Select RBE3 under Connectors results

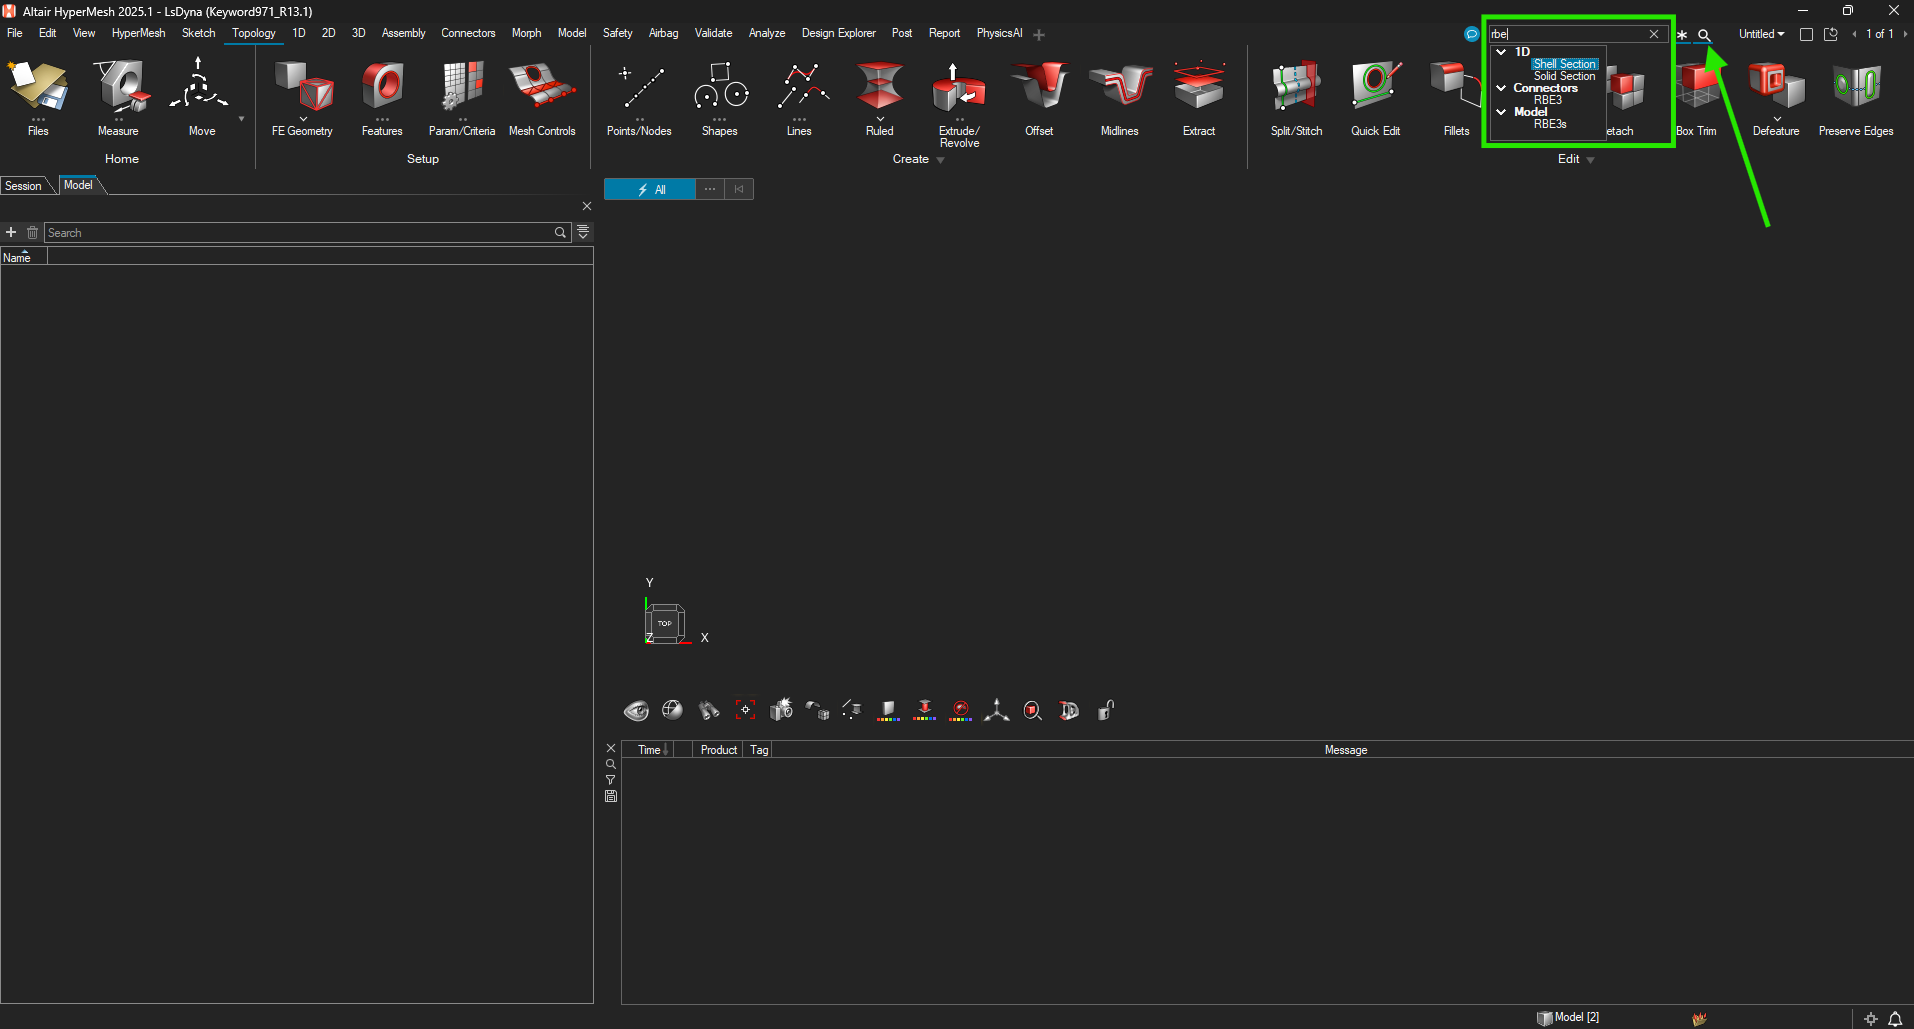click(x=1548, y=100)
